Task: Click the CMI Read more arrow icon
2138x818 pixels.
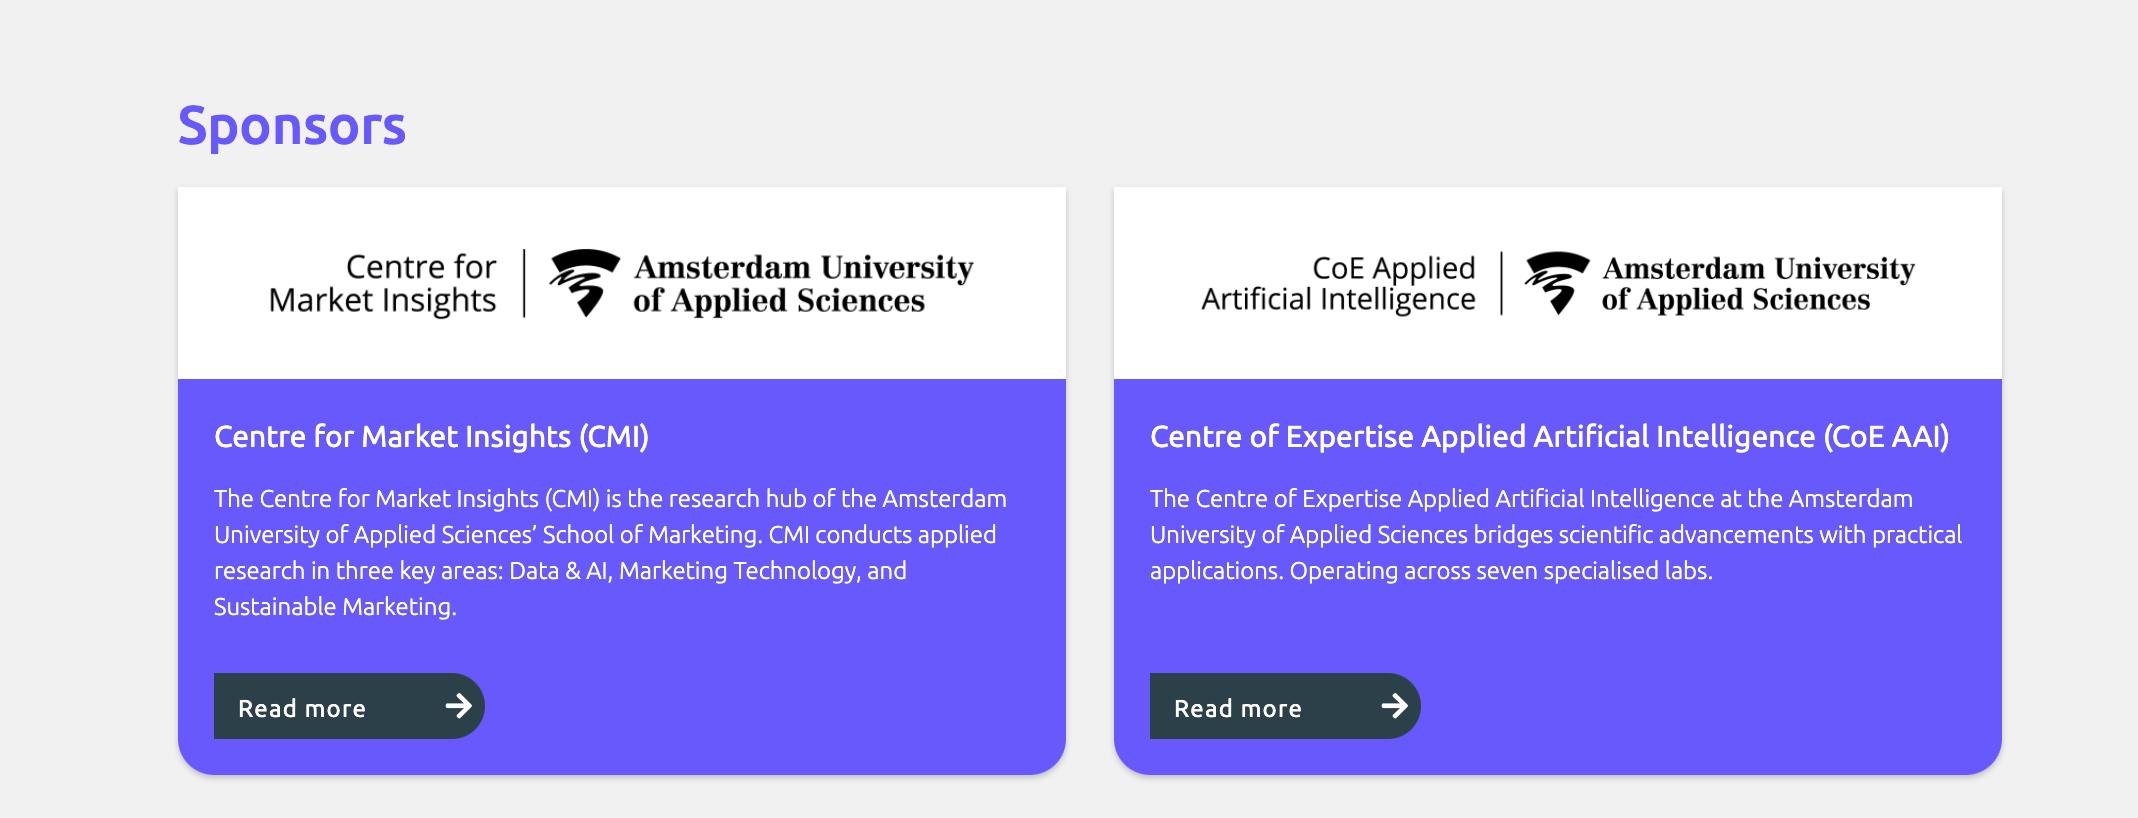Action: 459,706
